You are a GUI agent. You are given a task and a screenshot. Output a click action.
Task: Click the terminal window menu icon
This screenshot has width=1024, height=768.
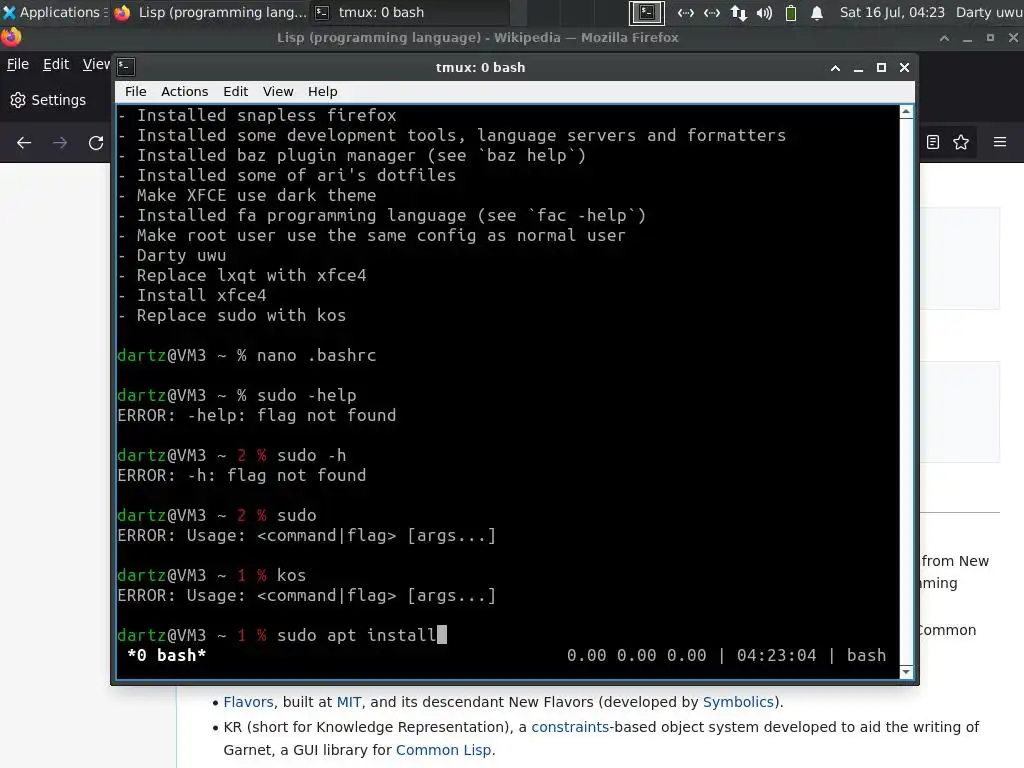point(126,67)
